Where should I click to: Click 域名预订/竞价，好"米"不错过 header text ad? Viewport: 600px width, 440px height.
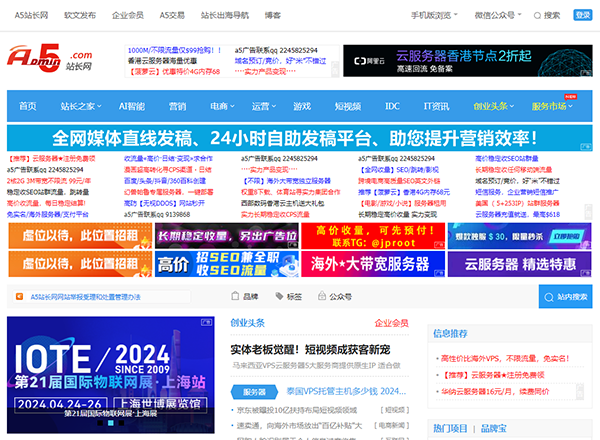(280, 61)
